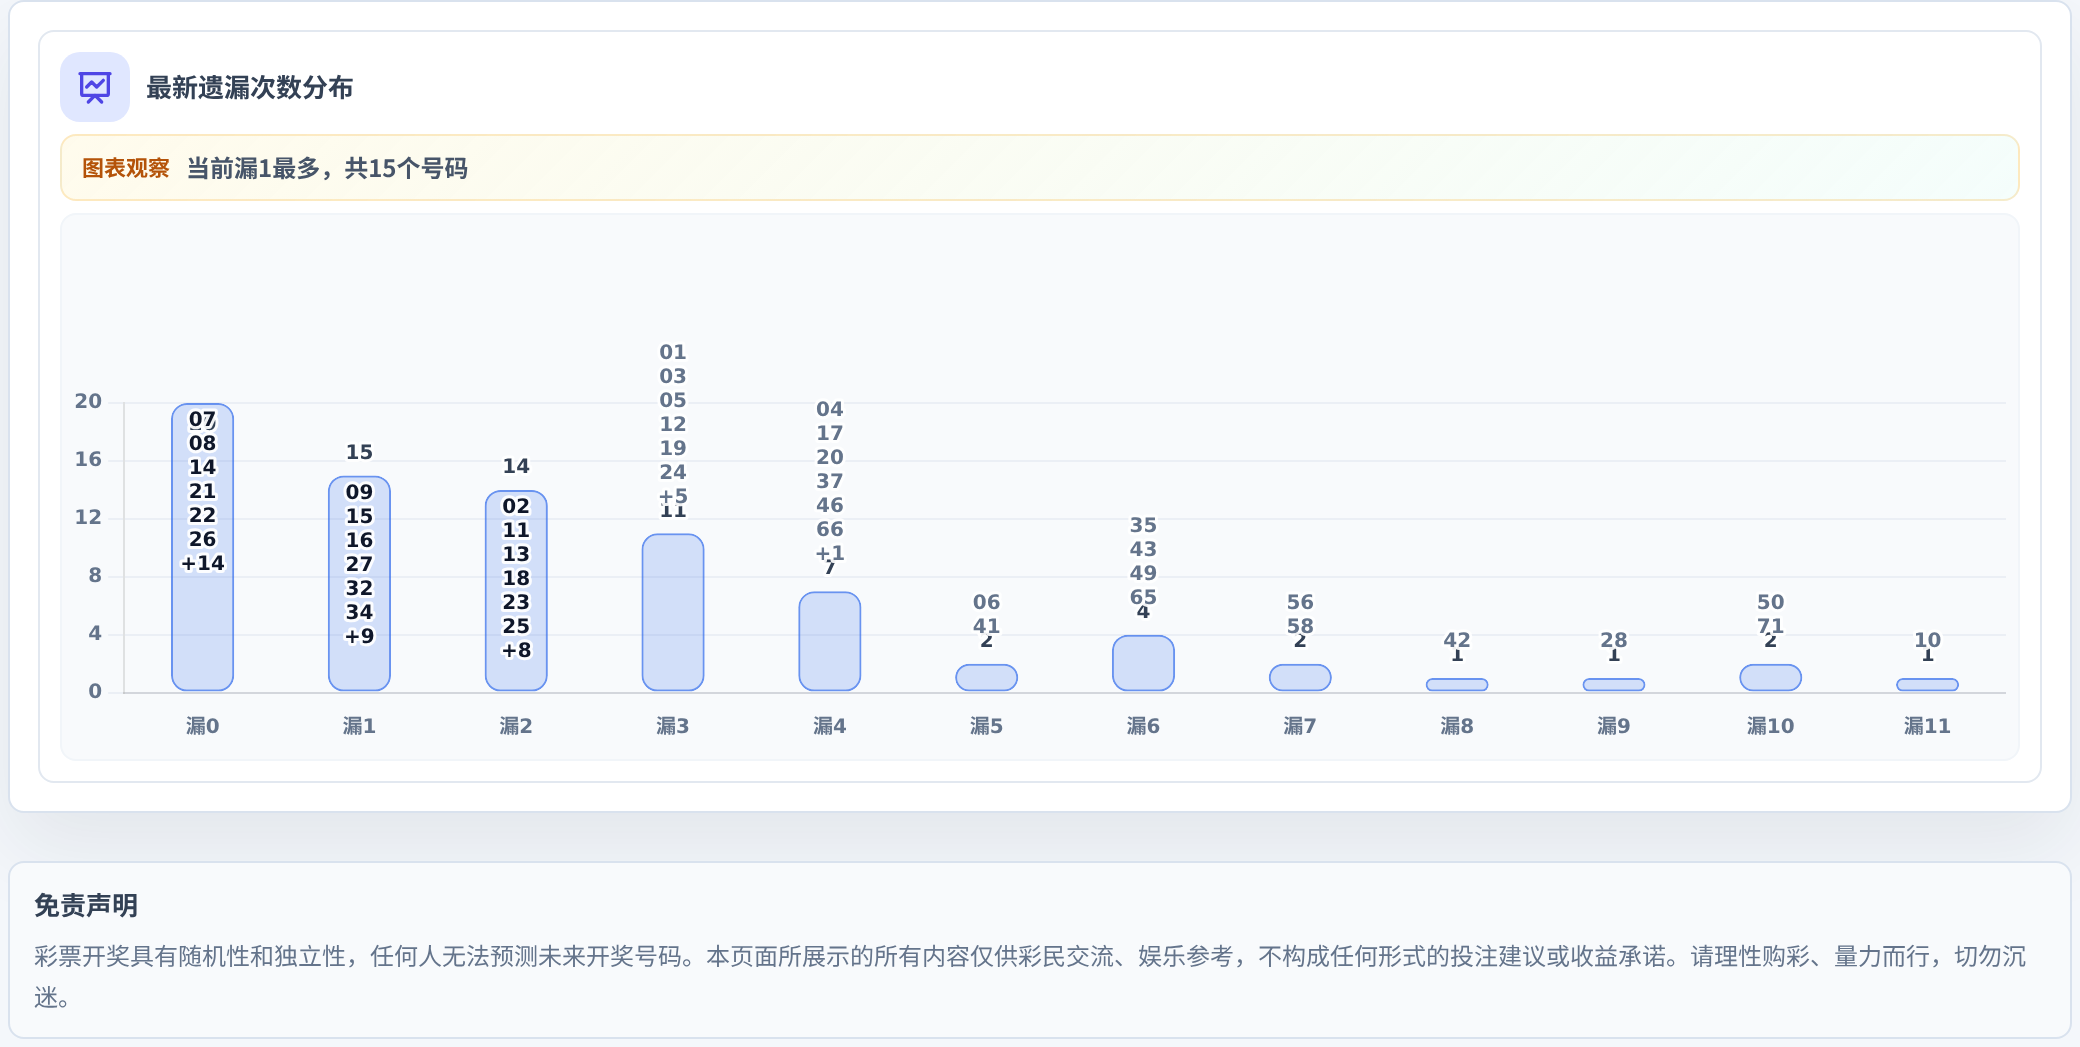Click y-axis value 20
Viewport: 2080px width, 1047px height.
point(88,401)
